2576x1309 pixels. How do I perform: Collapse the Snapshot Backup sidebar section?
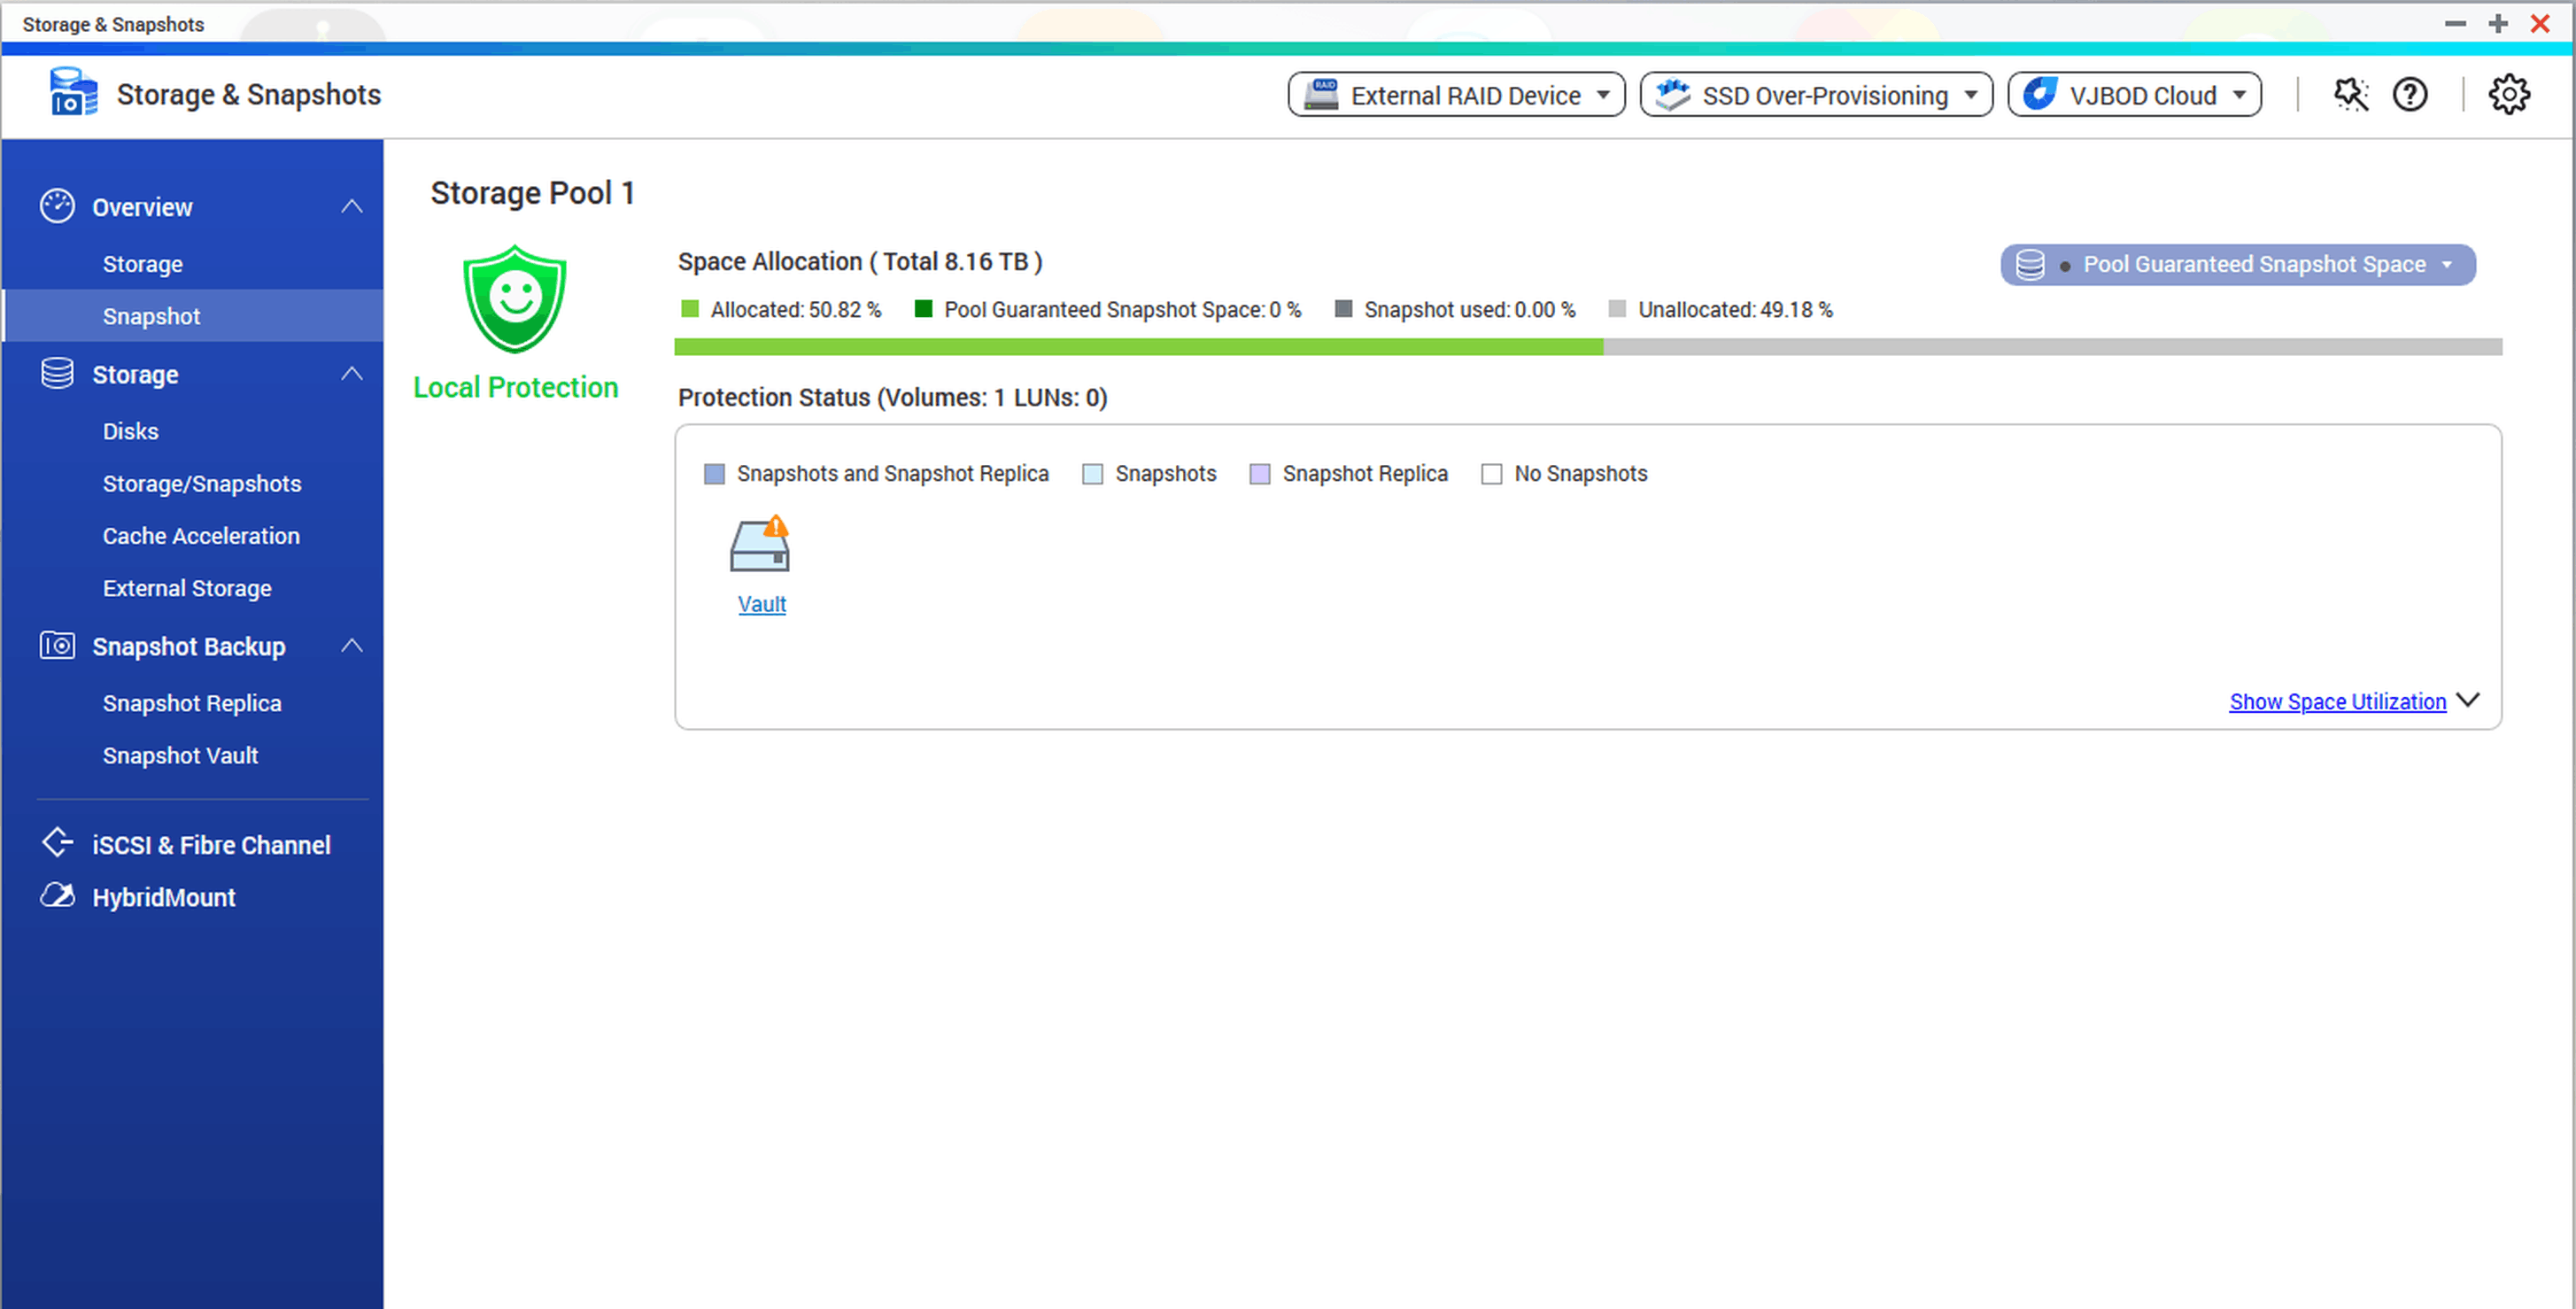pyautogui.click(x=351, y=646)
